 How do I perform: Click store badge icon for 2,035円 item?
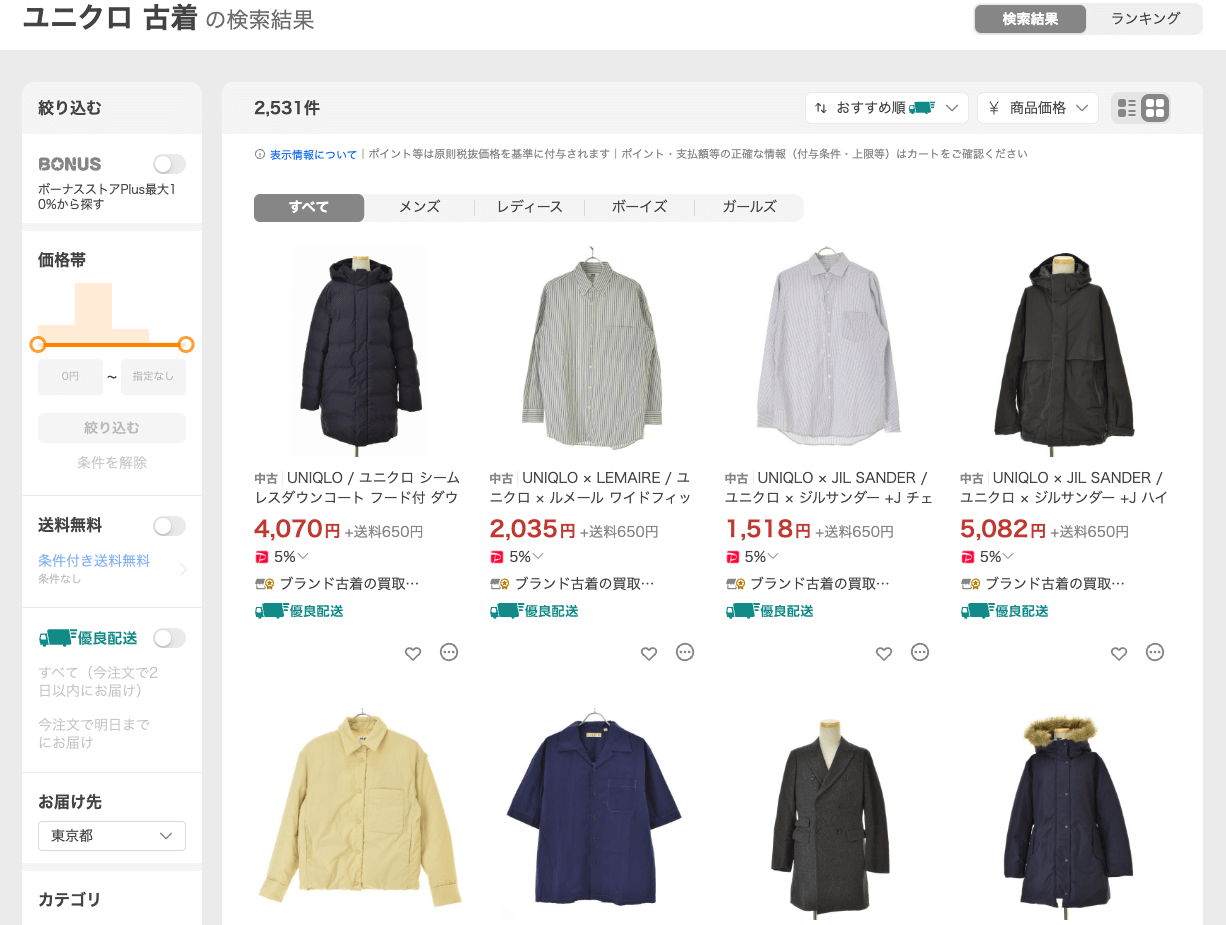(500, 584)
